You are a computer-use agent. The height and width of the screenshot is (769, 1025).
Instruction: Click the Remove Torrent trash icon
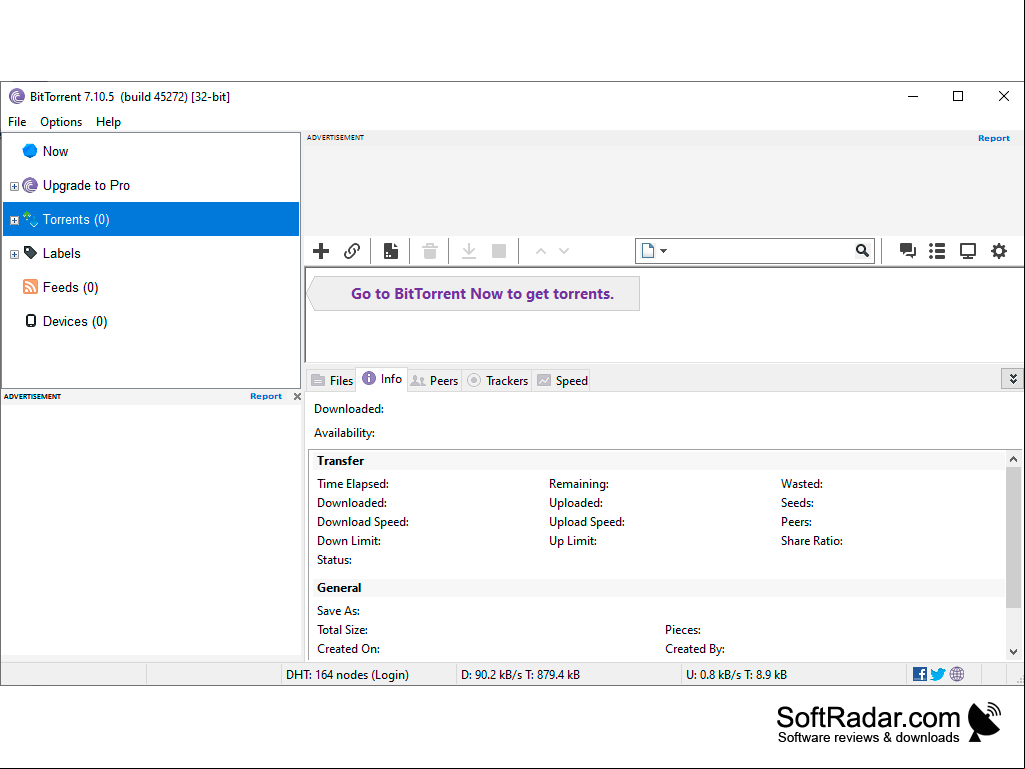[x=429, y=251]
